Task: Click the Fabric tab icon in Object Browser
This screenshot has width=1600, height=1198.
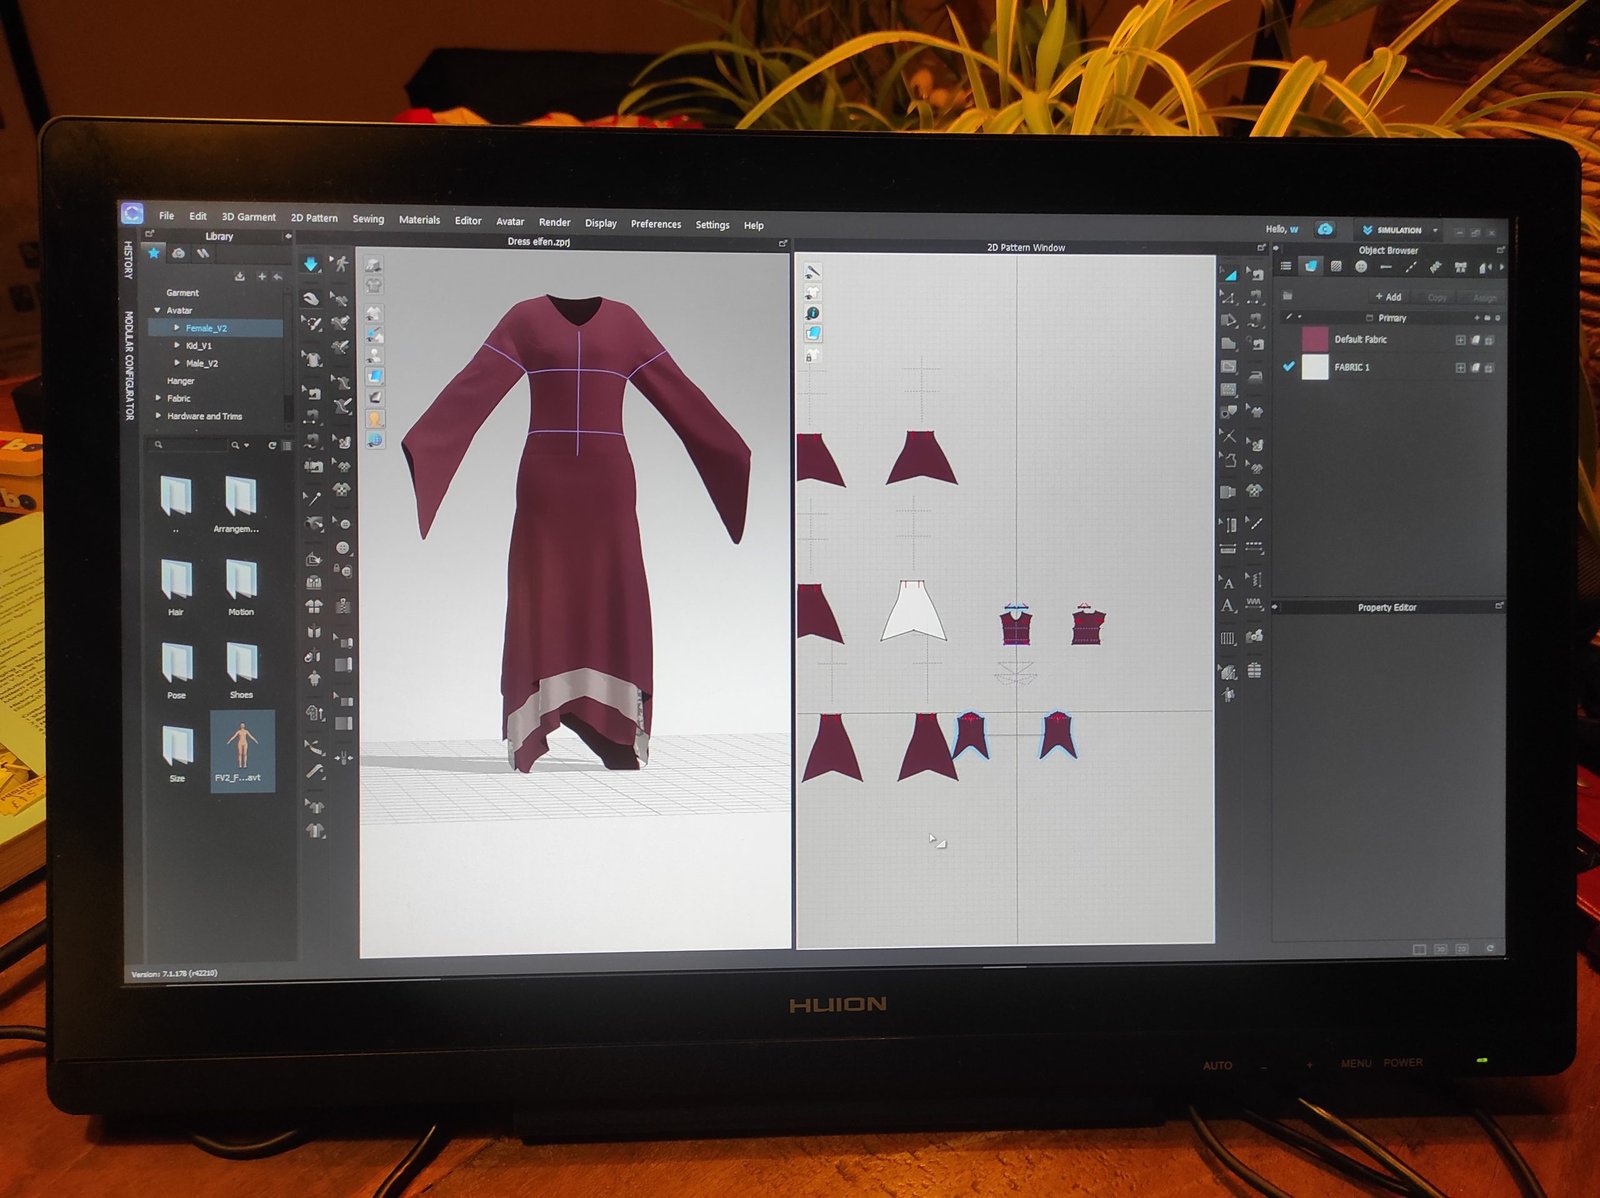Action: [1311, 266]
